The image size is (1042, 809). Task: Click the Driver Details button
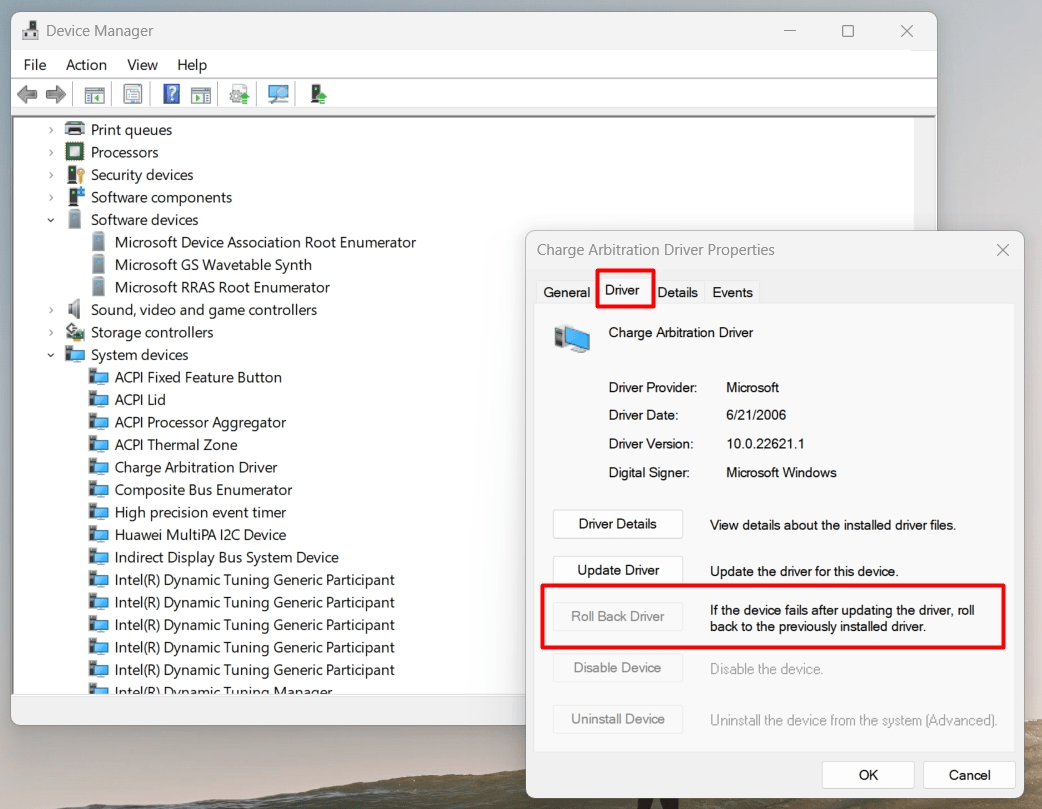coord(617,523)
